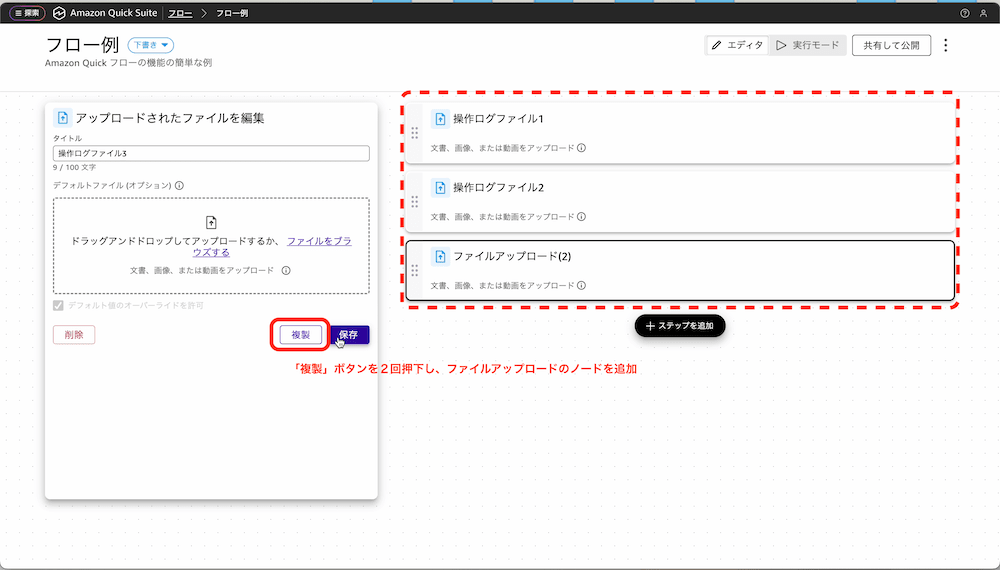Viewport: 1000px width, 570px height.
Task: Toggle デフォルト値のオーバーライドを許可 checkbox
Action: 58,305
